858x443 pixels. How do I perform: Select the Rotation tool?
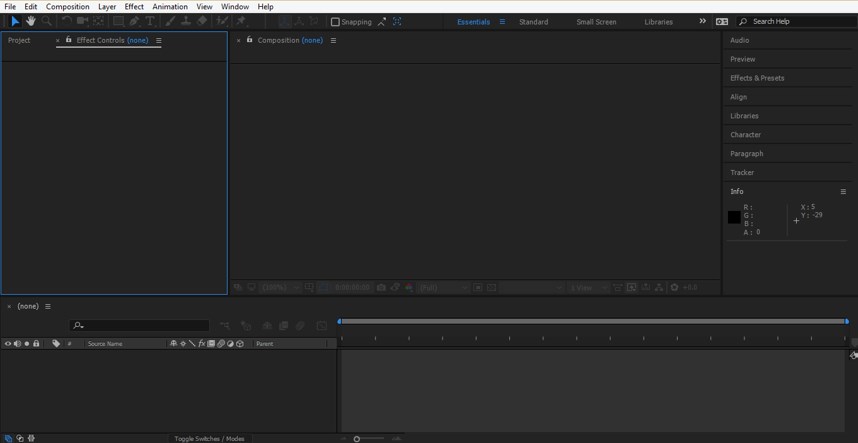(x=66, y=21)
